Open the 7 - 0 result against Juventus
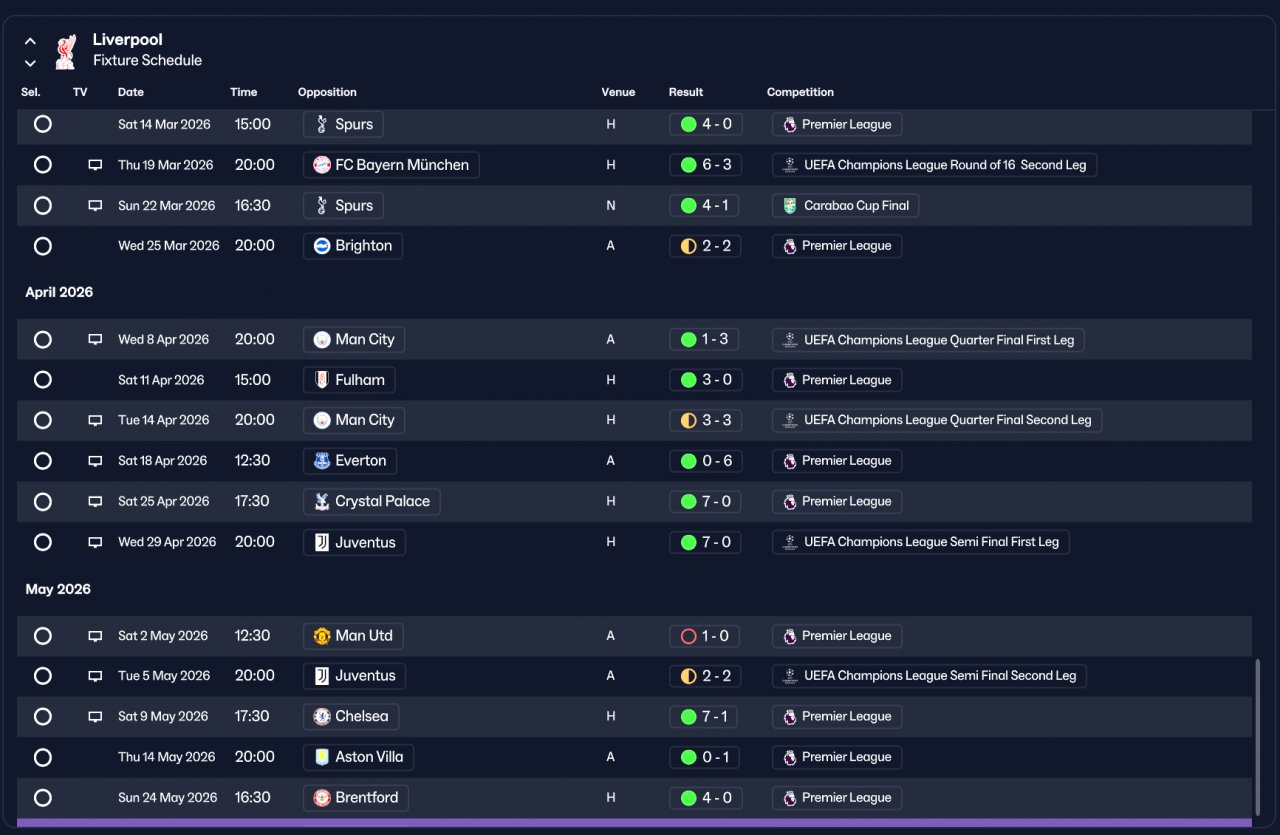The image size is (1280, 835). point(705,542)
